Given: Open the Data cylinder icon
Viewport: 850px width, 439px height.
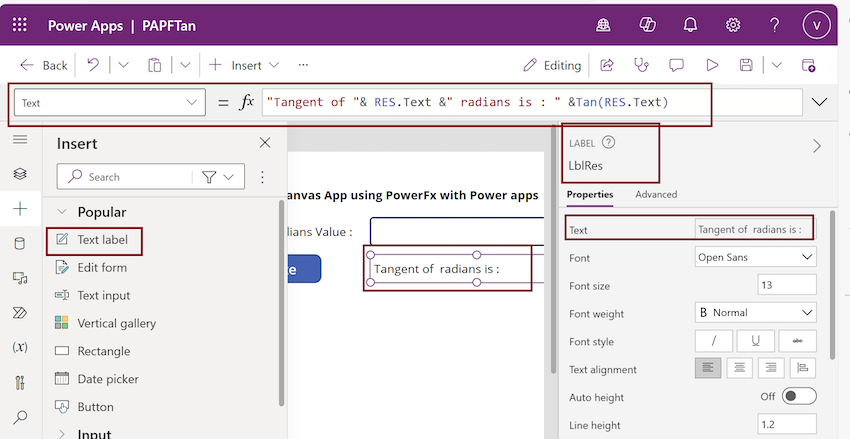Looking at the screenshot, I should tap(20, 243).
